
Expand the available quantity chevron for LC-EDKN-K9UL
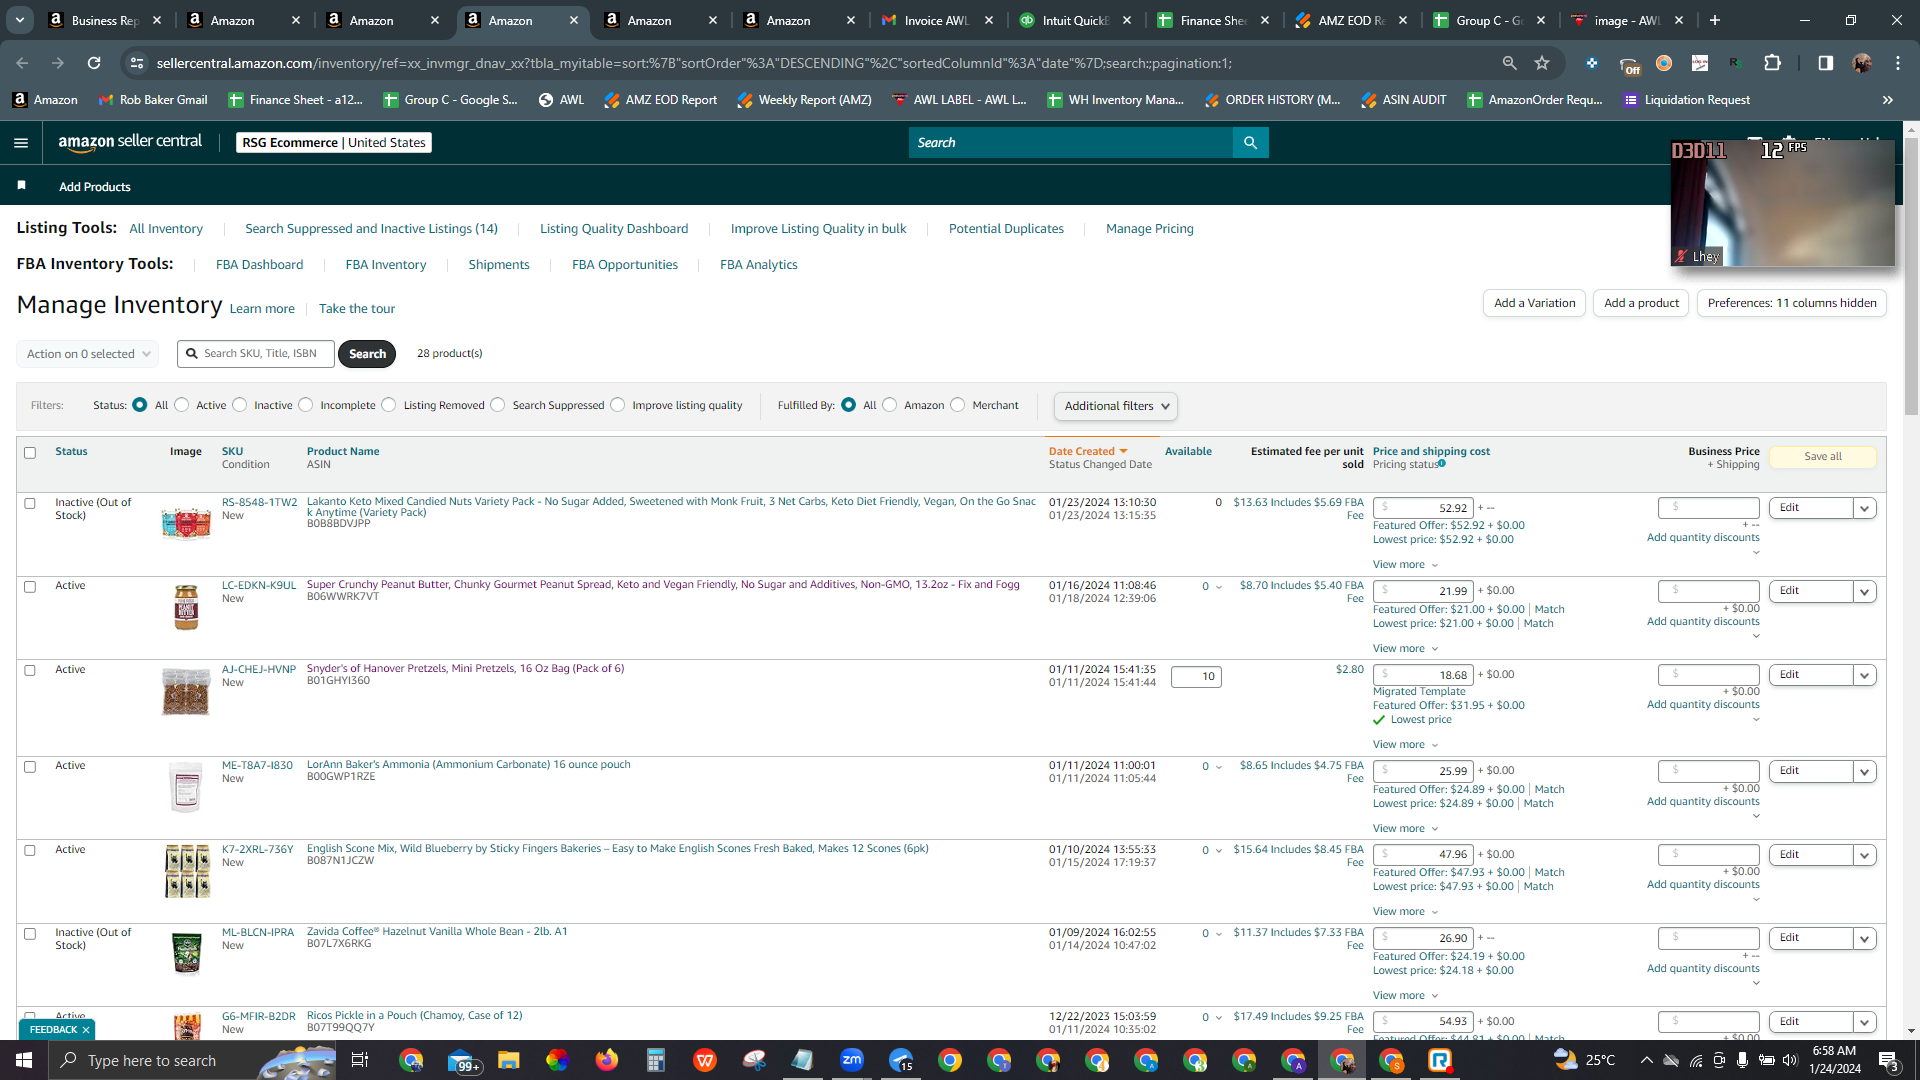coord(1218,587)
